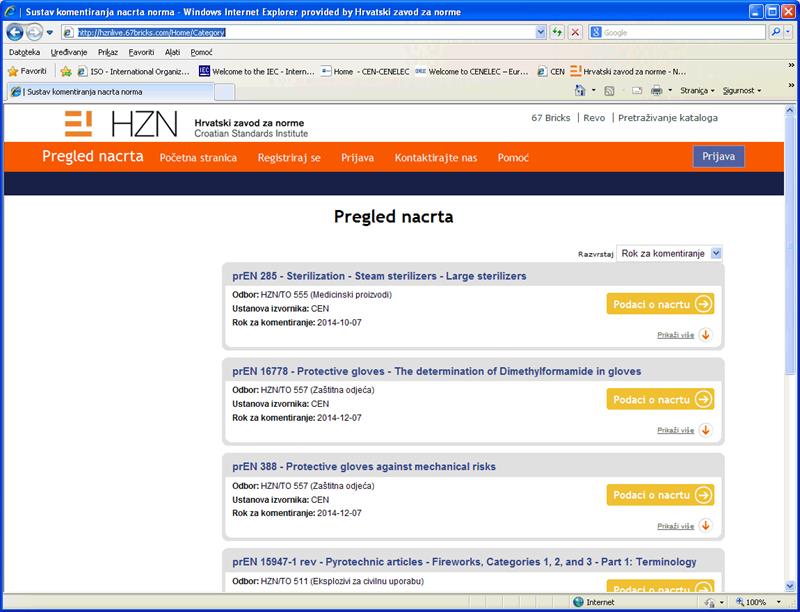Open the 67 Bricks link
Image resolution: width=800 pixels, height=612 pixels.
tap(551, 118)
